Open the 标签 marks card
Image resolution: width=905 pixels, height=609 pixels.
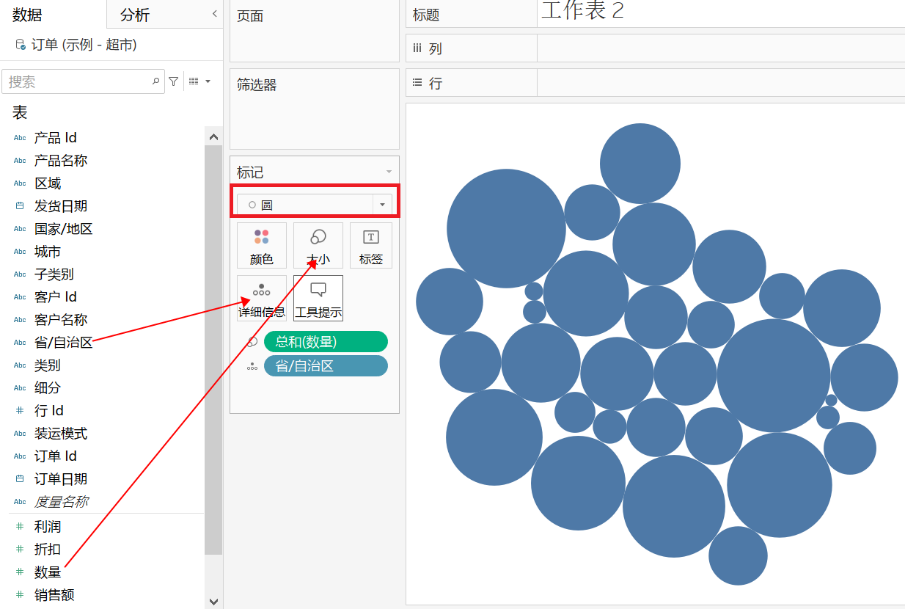371,245
